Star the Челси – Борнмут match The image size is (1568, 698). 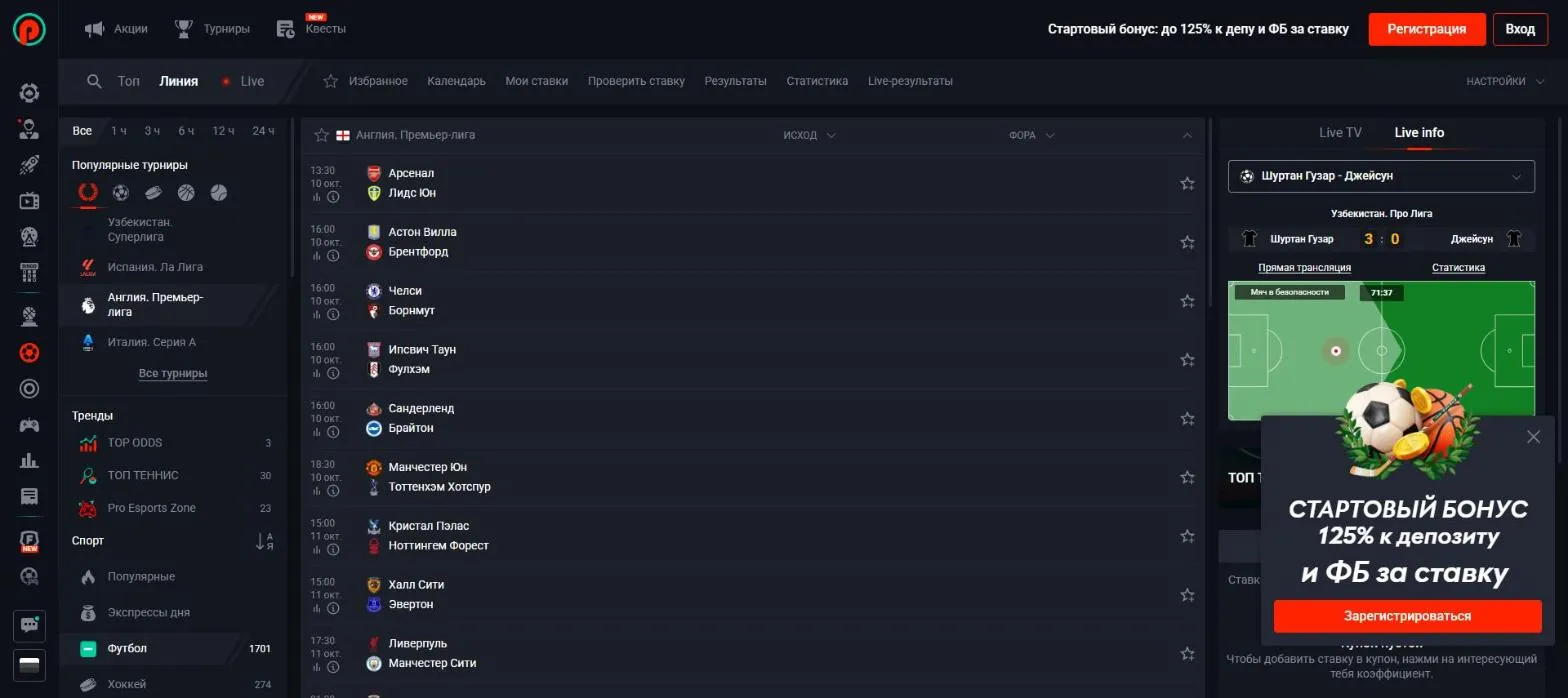(1187, 301)
